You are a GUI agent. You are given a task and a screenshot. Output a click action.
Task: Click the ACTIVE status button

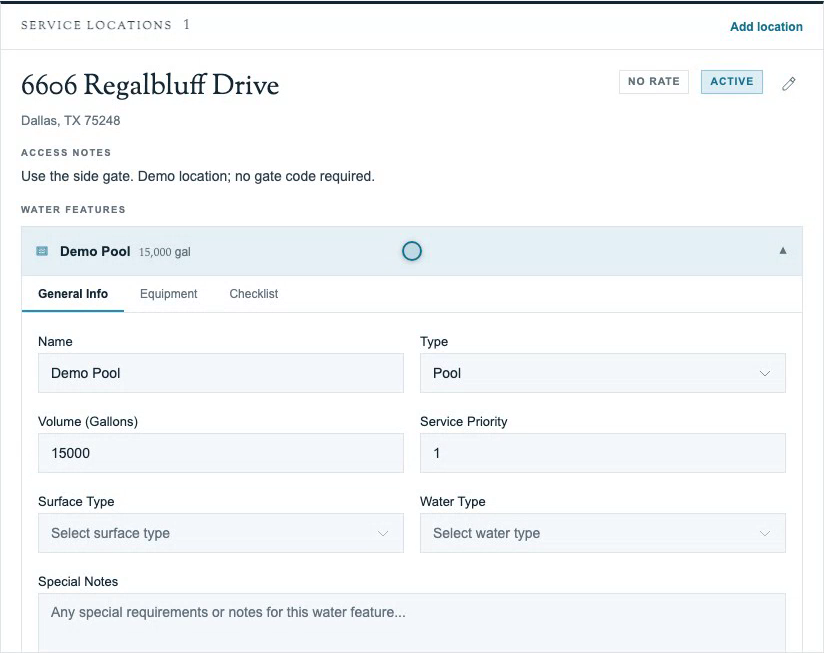(732, 81)
